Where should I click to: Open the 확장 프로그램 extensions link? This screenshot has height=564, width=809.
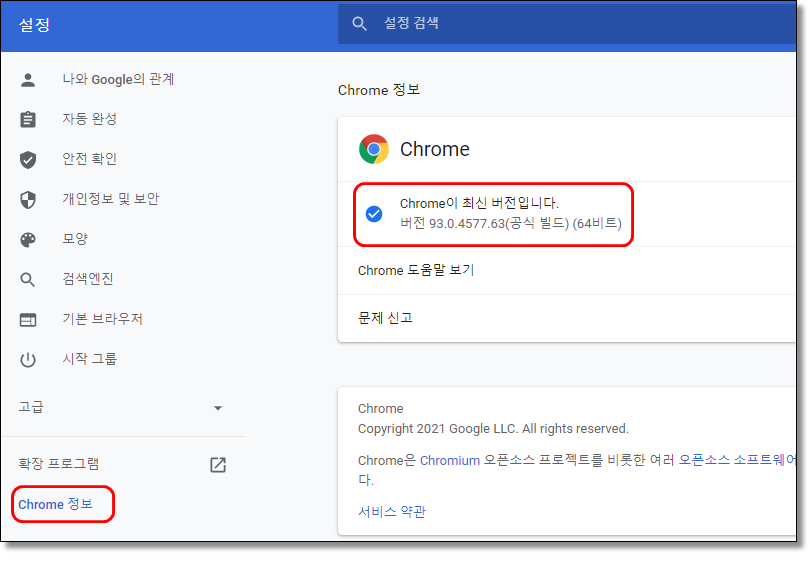(x=58, y=464)
